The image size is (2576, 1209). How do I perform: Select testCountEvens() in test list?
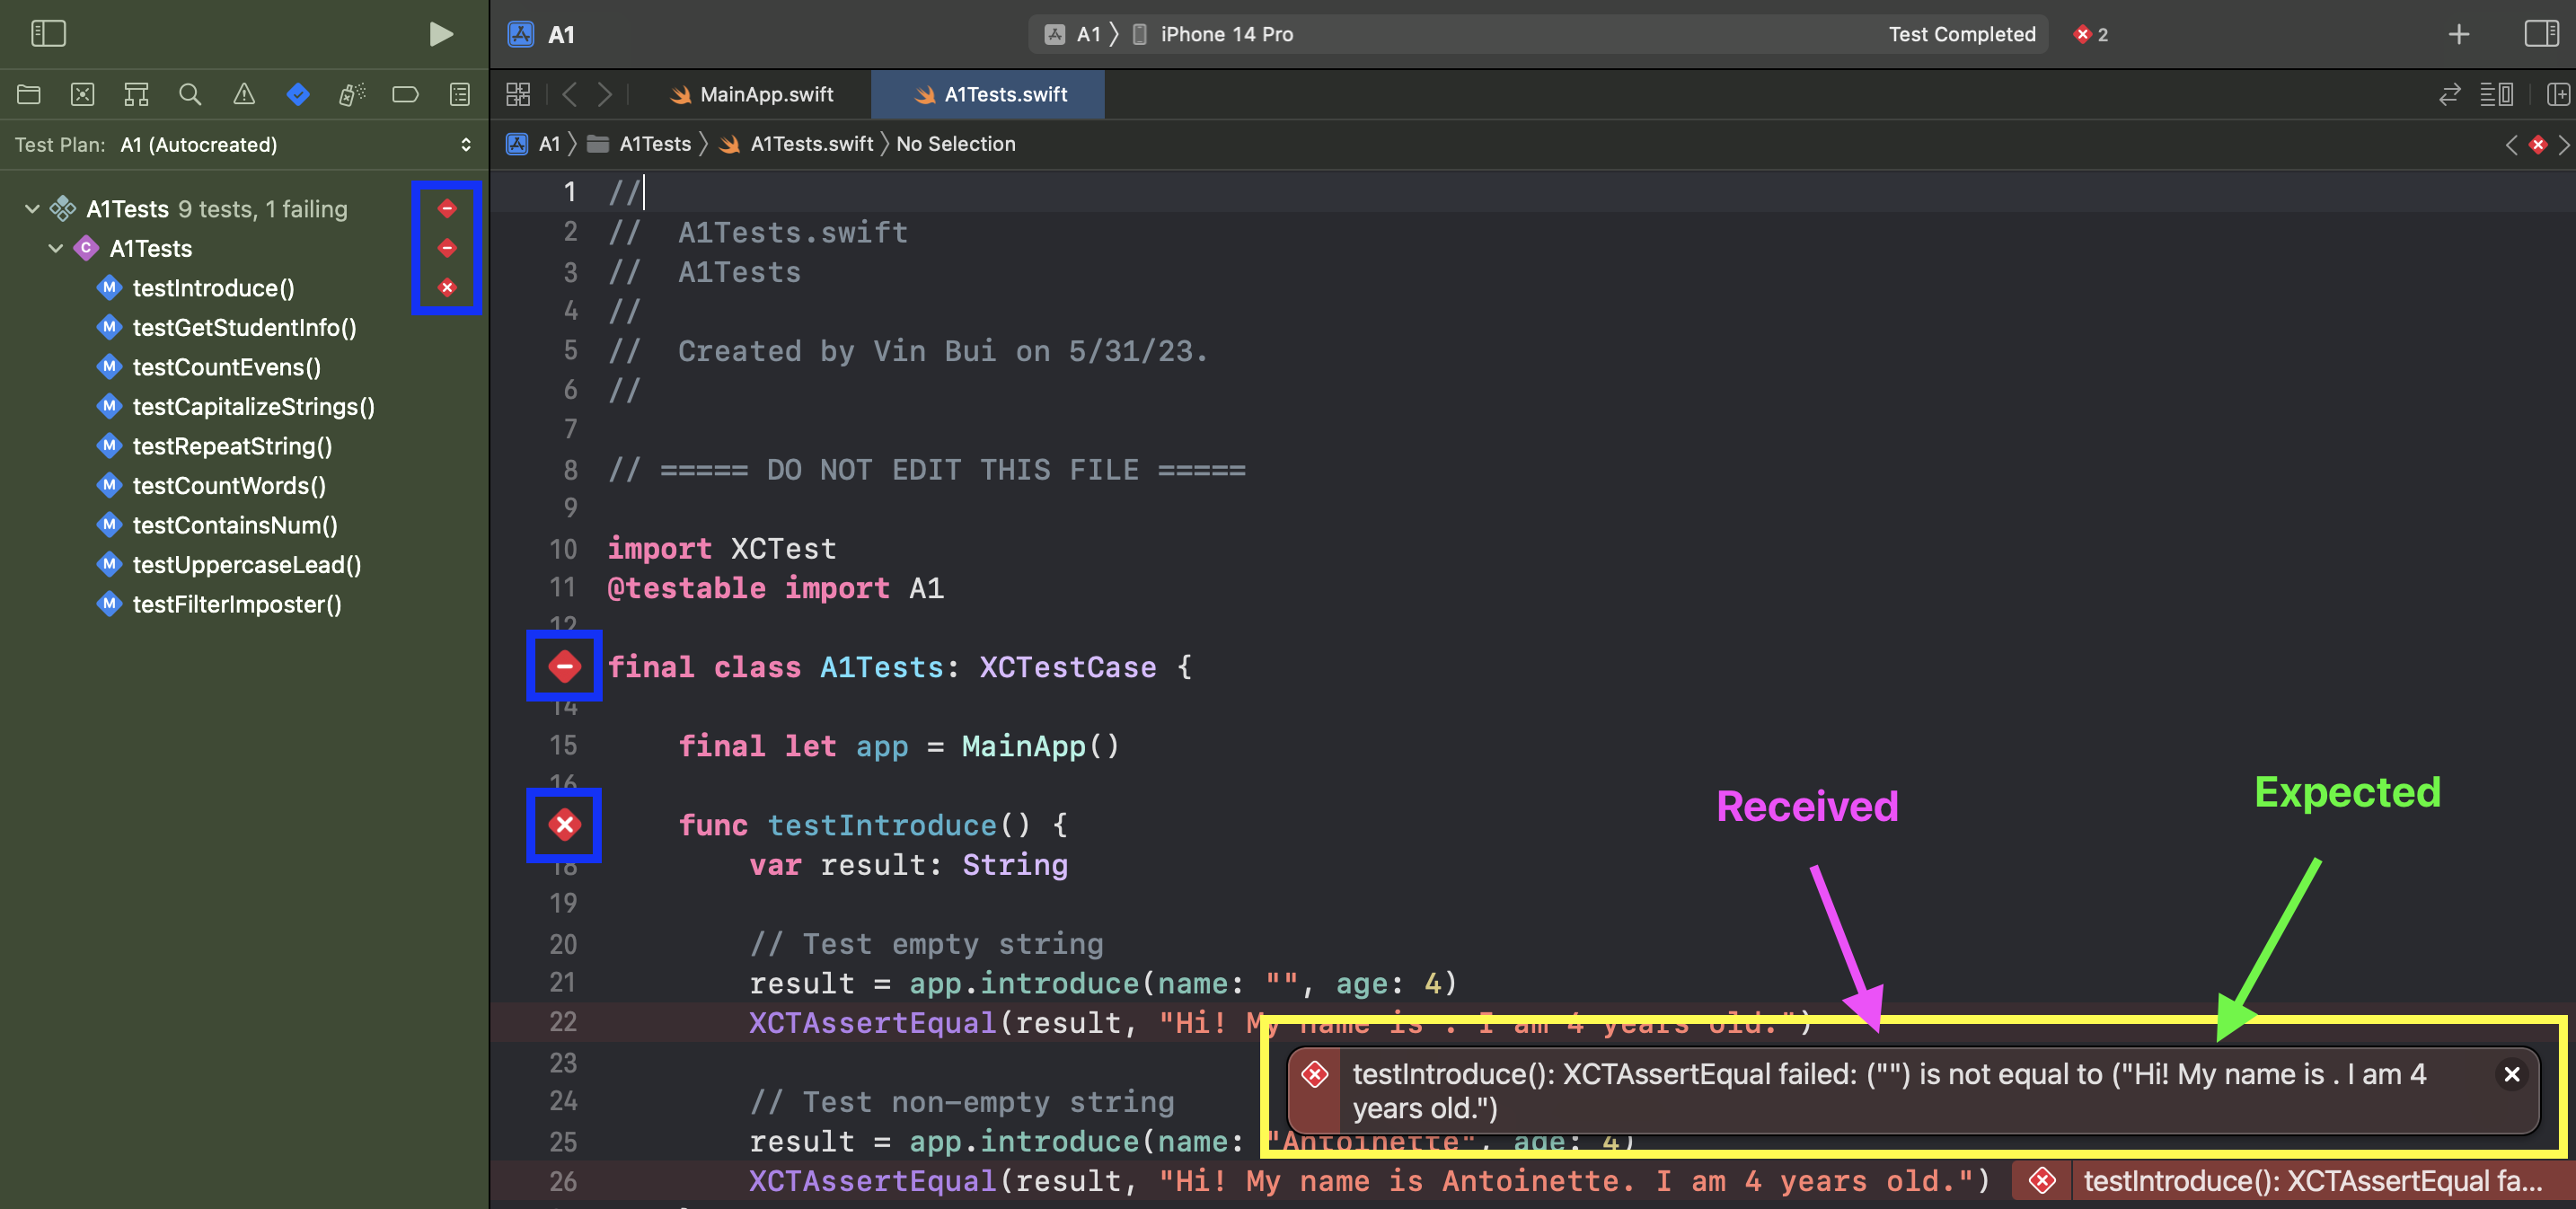pos(227,367)
